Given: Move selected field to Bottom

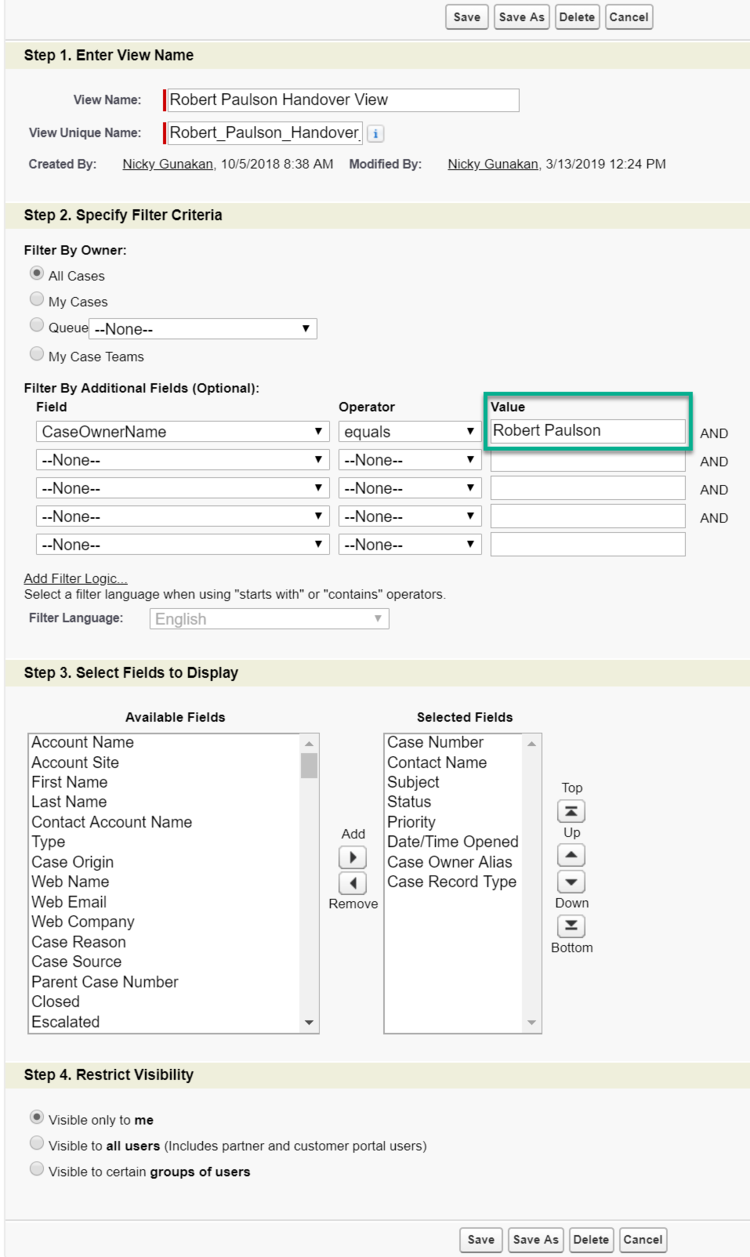Looking at the screenshot, I should tap(571, 926).
